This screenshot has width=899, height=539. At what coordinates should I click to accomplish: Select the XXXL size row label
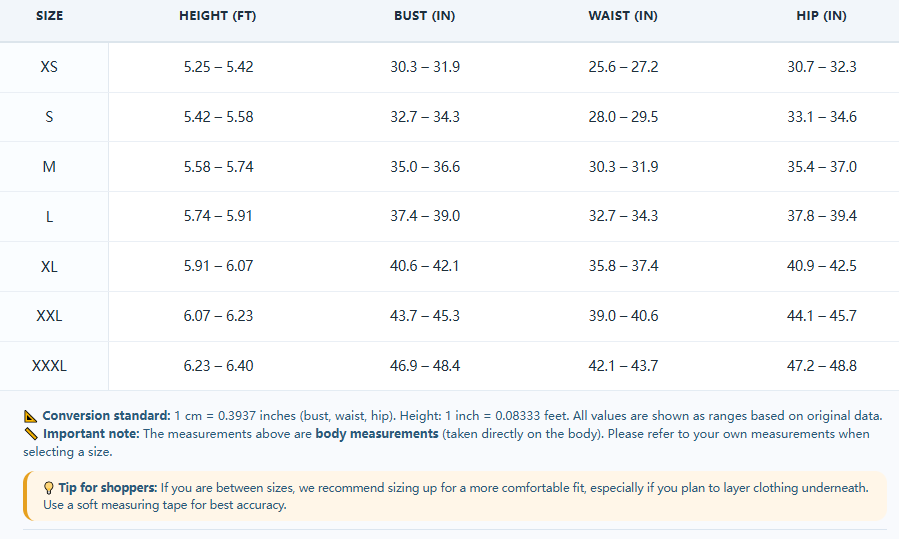point(49,366)
